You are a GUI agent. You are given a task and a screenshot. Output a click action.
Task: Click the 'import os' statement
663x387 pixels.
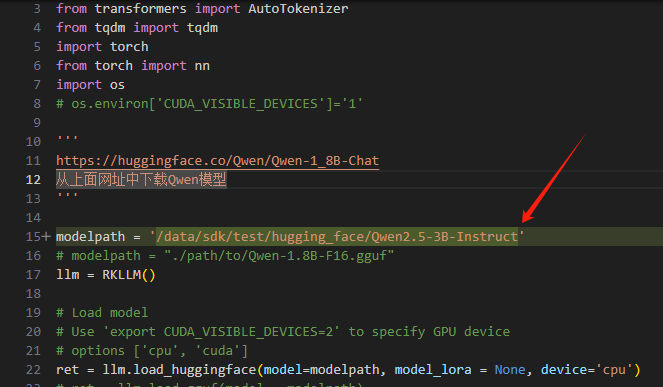tap(90, 85)
